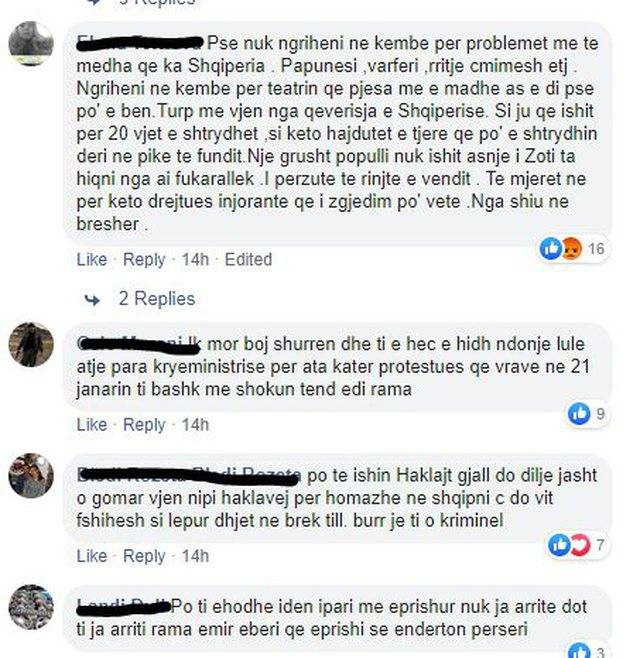
Task: Expand the 2 Replies thread
Action: pyautogui.click(x=157, y=299)
